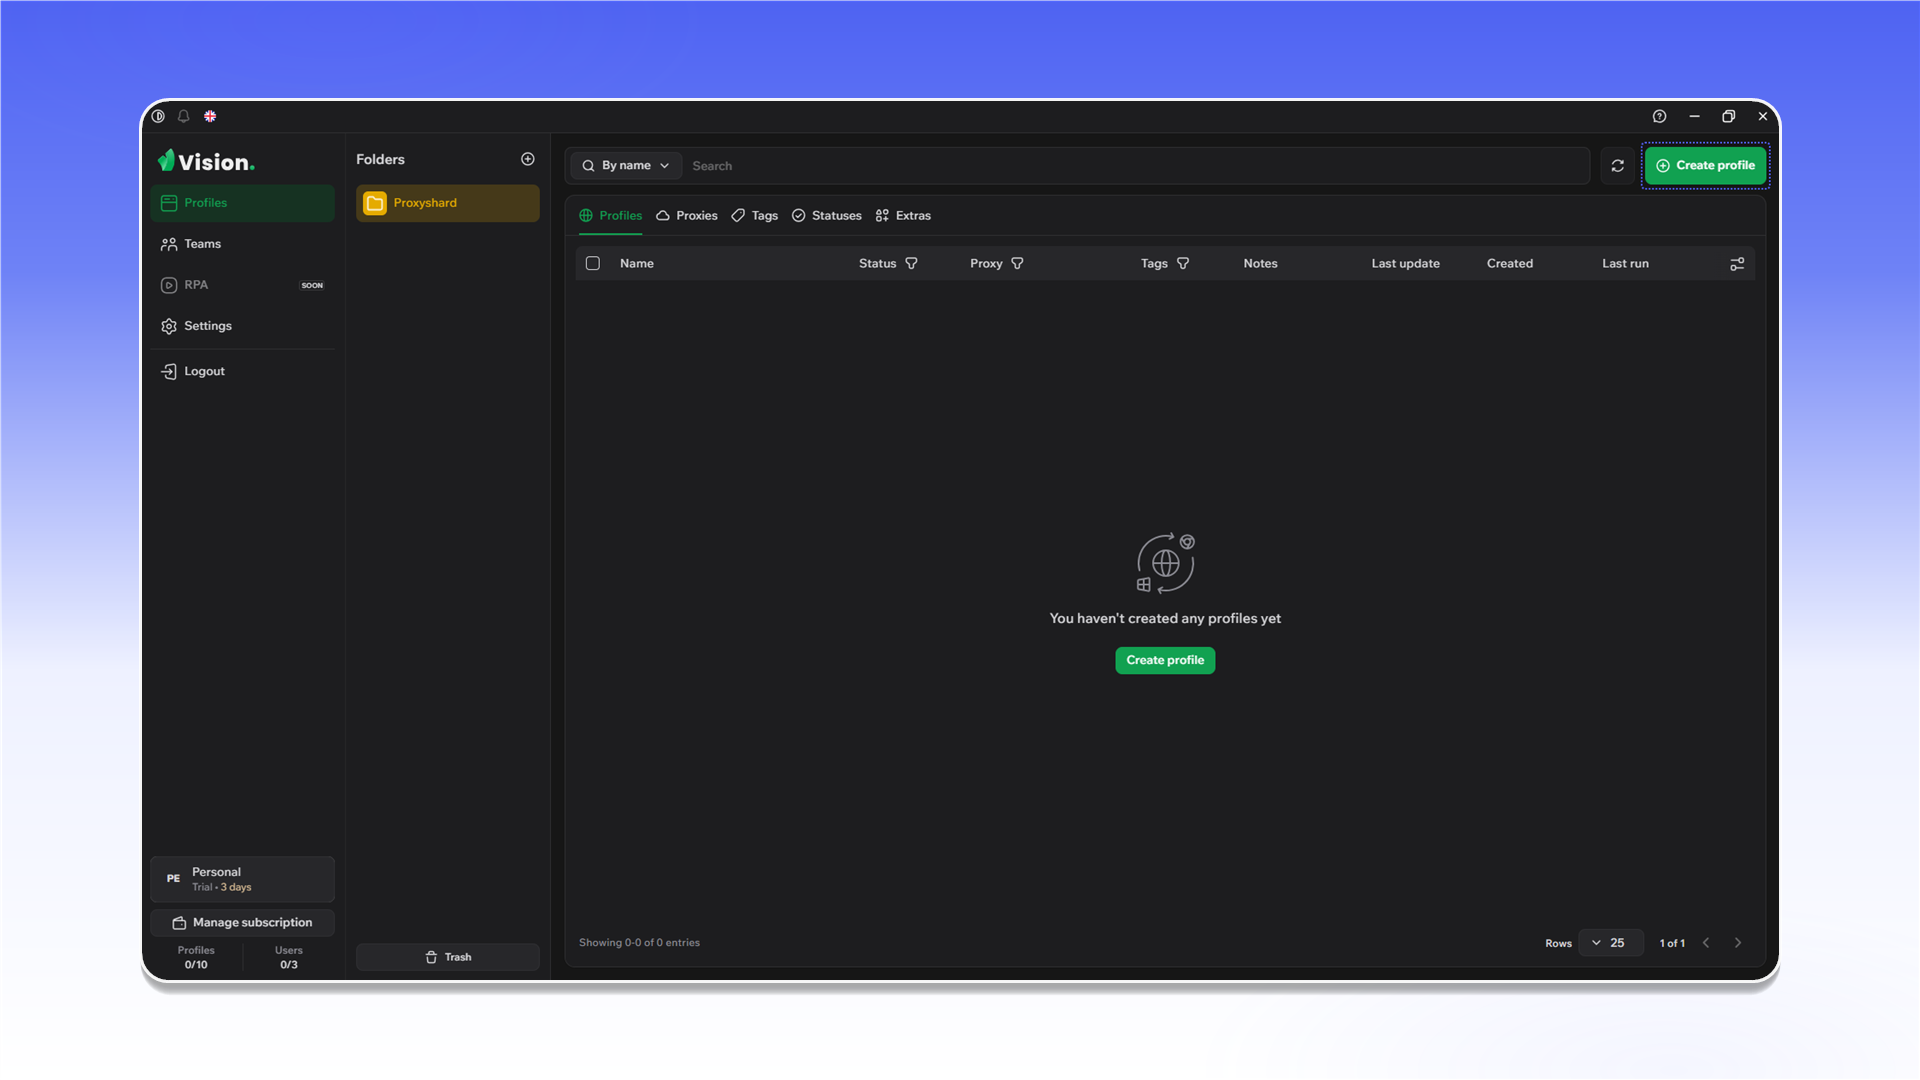This screenshot has height=1080, width=1920.
Task: Refresh the profiles list
Action: 1617,166
